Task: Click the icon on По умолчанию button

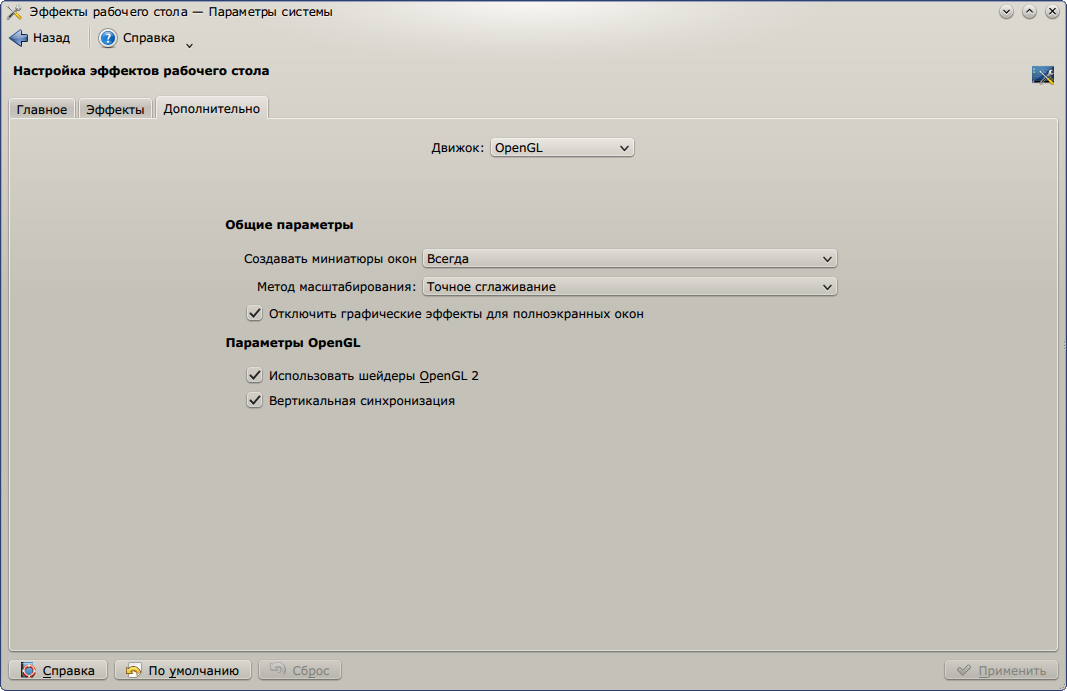Action: tap(134, 670)
